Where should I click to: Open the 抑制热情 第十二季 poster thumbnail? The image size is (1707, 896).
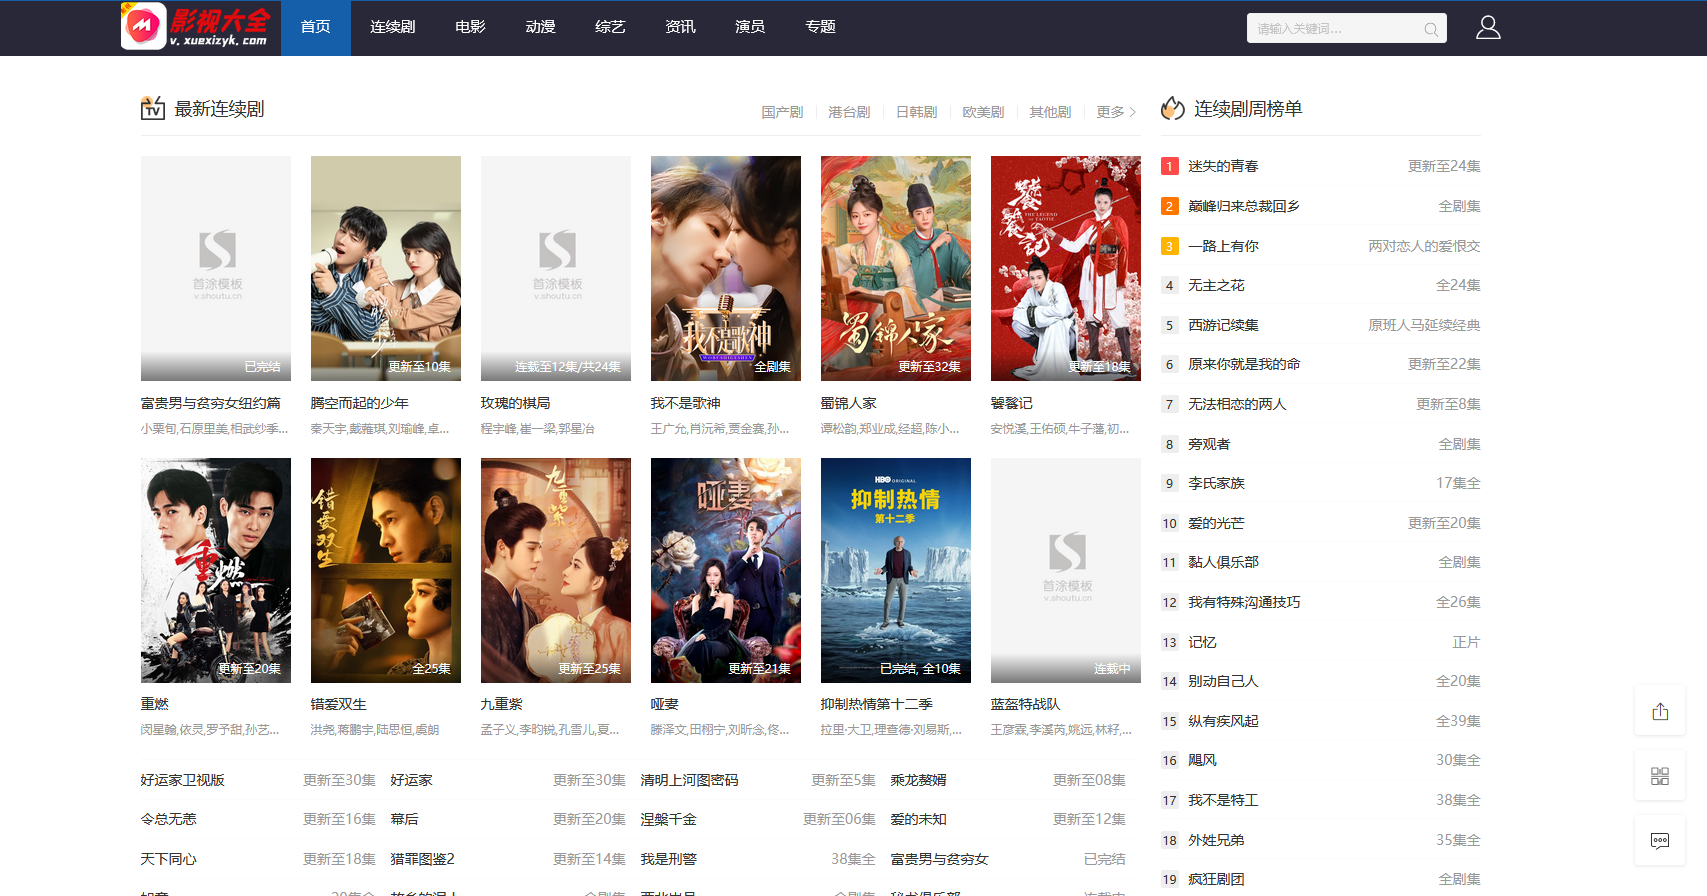point(896,570)
